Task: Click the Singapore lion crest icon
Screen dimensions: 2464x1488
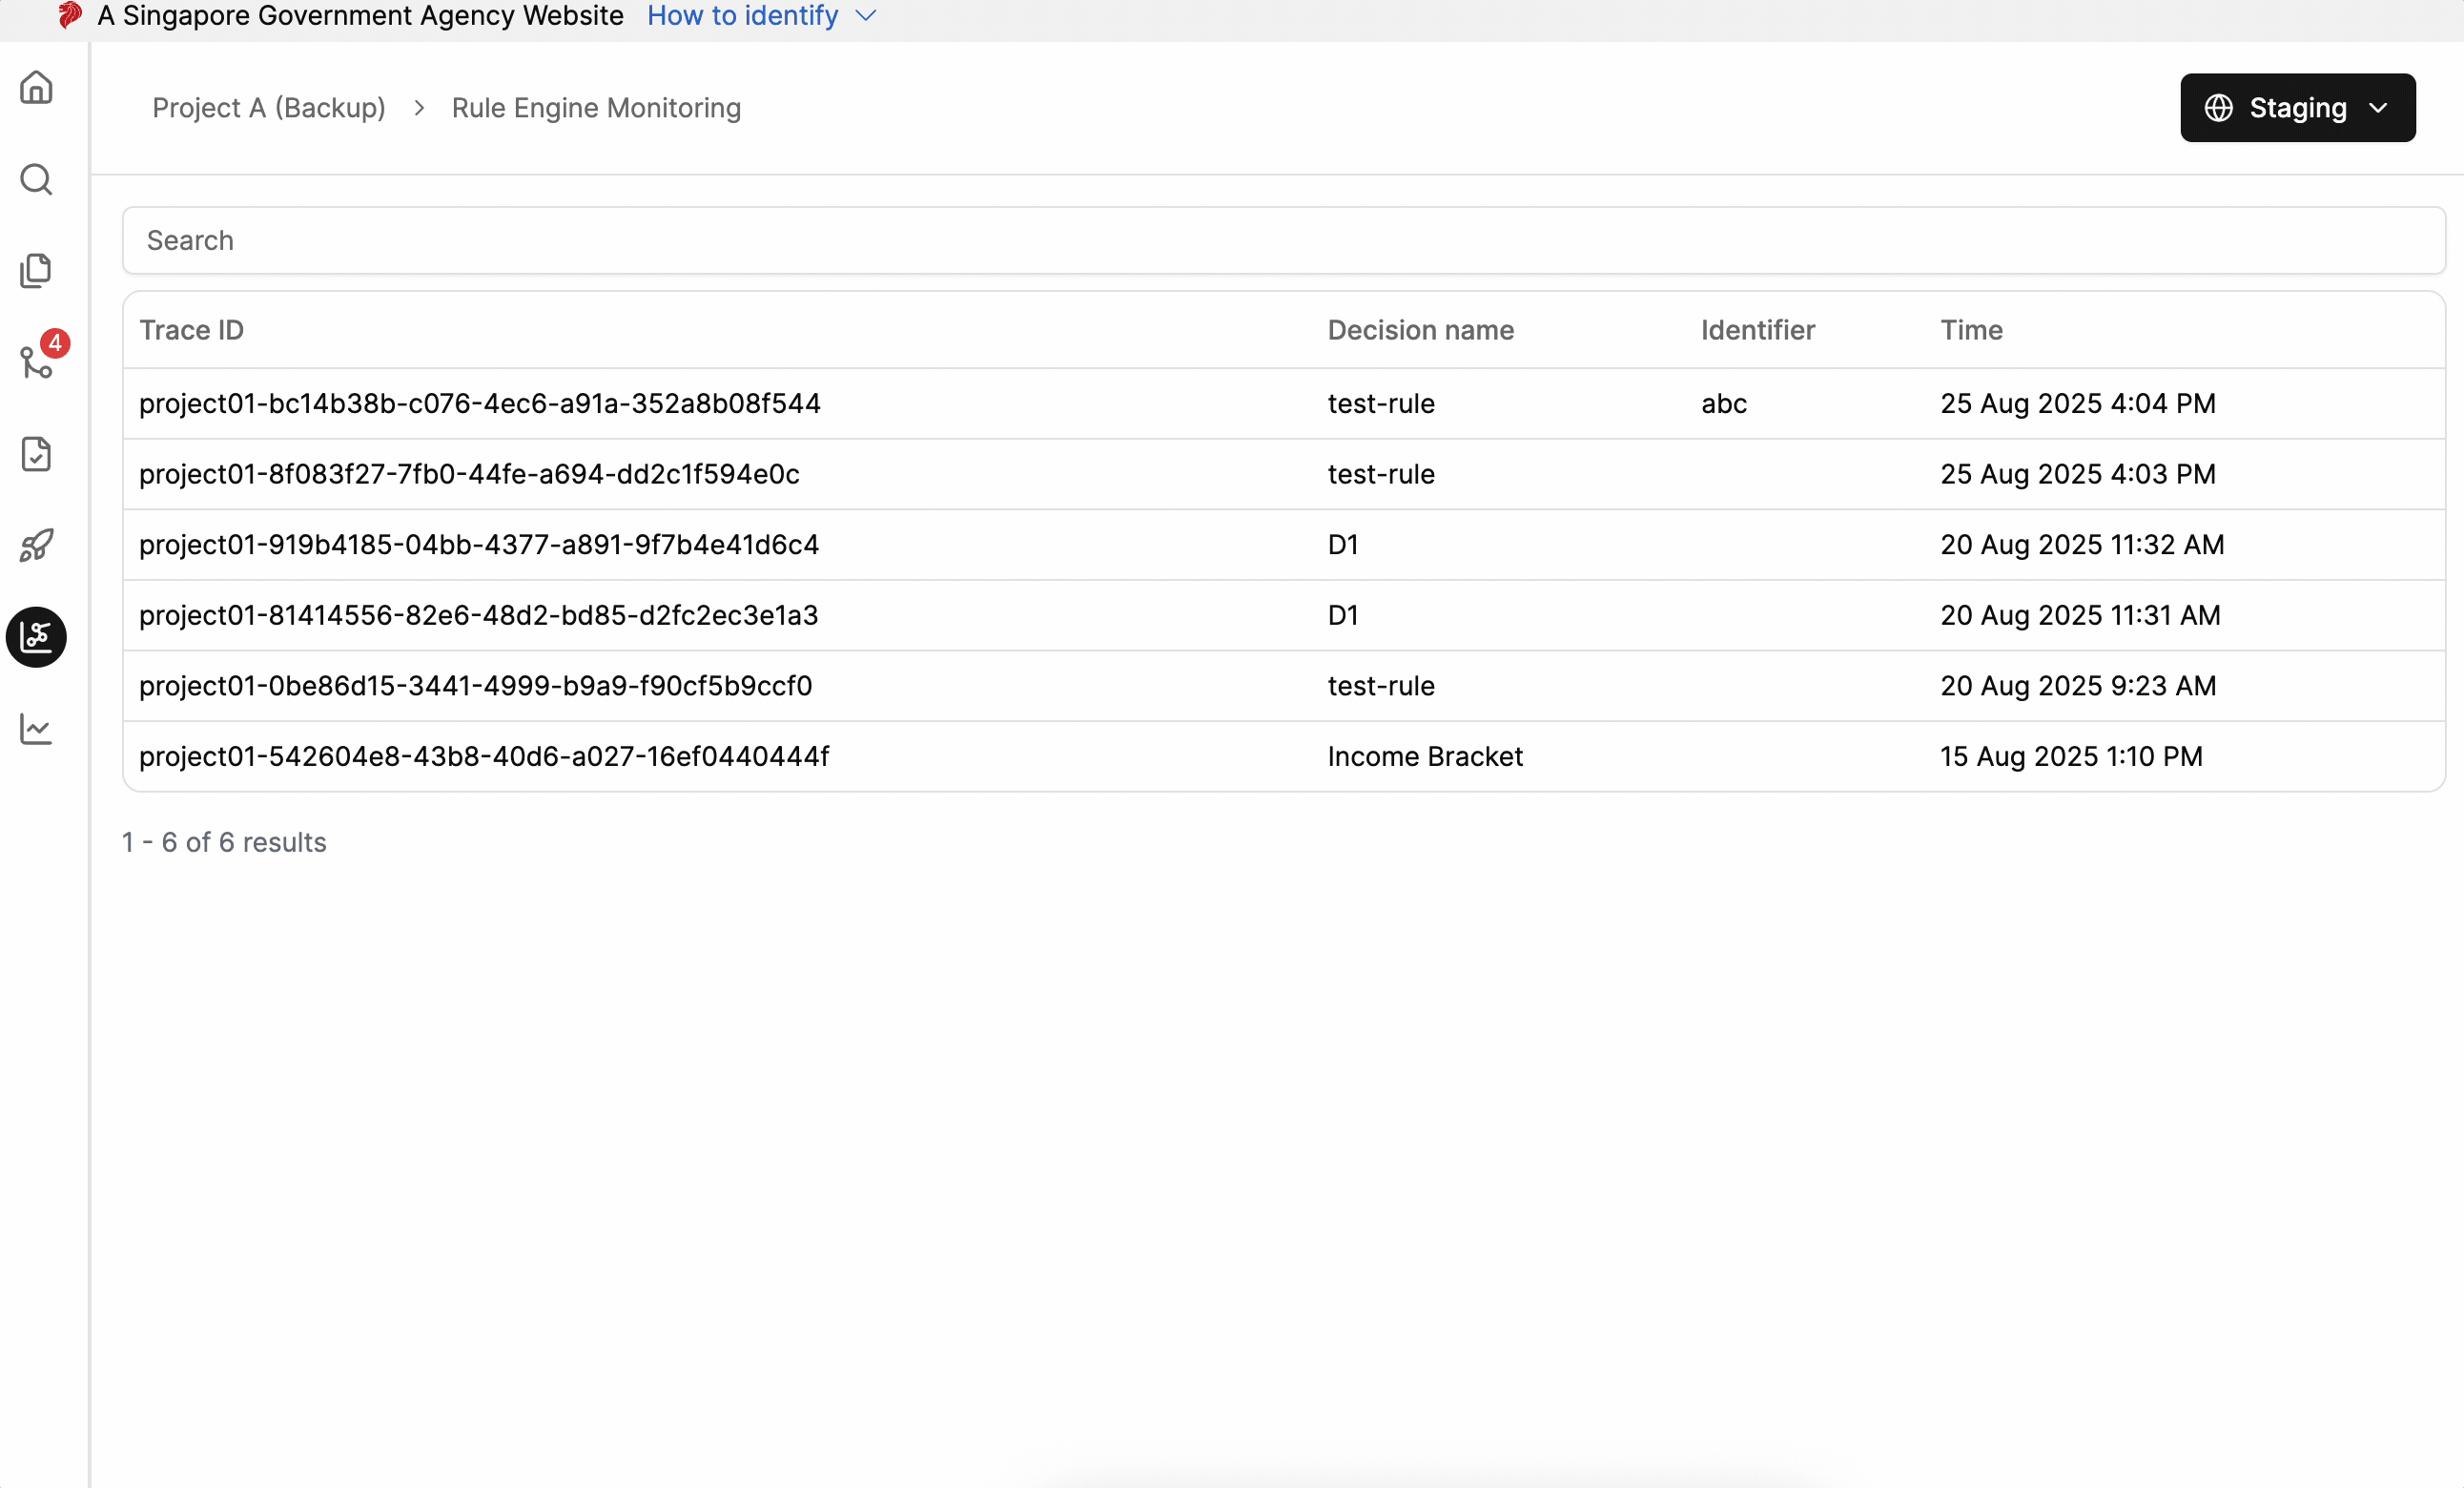Action: coord(70,15)
